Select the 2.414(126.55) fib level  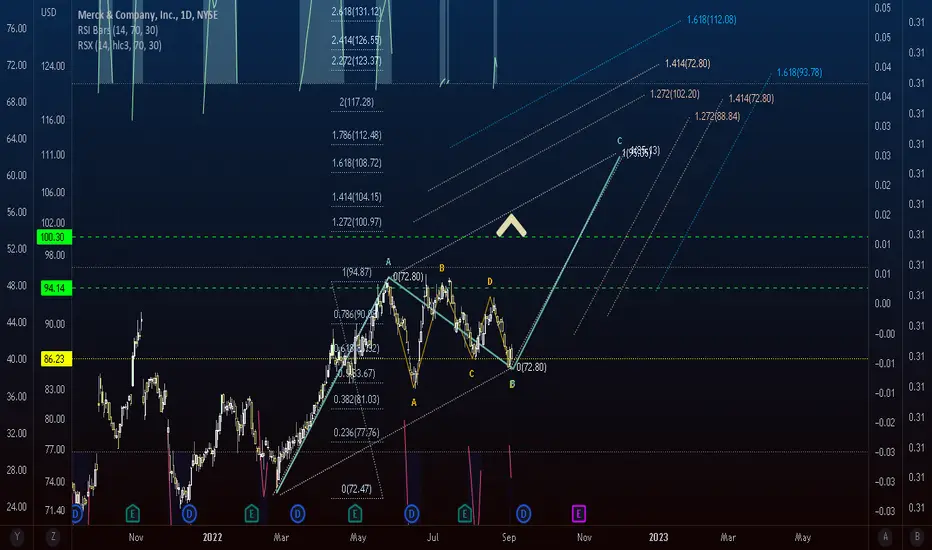pos(357,40)
